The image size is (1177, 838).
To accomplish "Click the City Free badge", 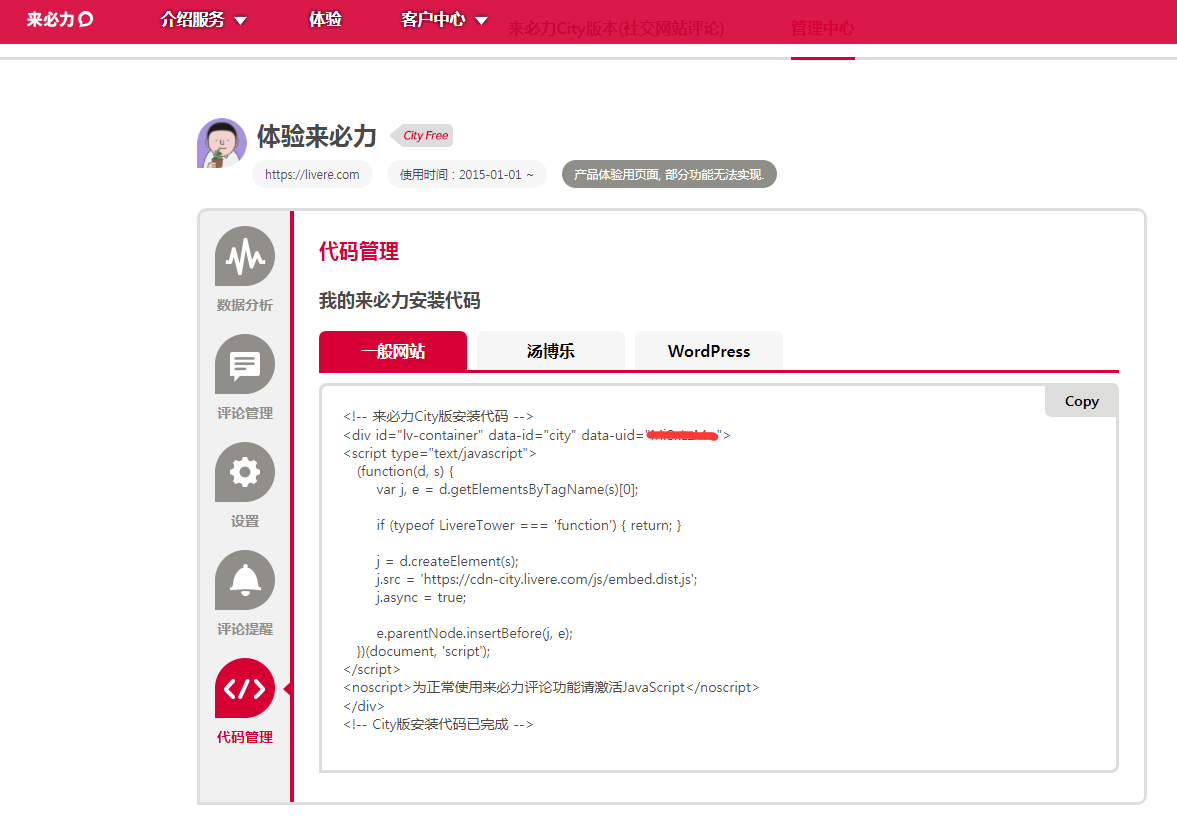I will click(423, 135).
